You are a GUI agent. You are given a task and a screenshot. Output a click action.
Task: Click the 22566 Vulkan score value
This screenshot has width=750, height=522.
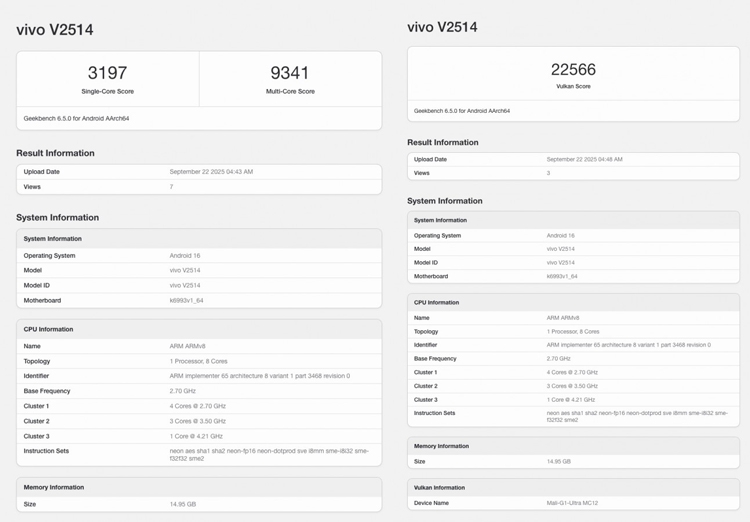[573, 69]
